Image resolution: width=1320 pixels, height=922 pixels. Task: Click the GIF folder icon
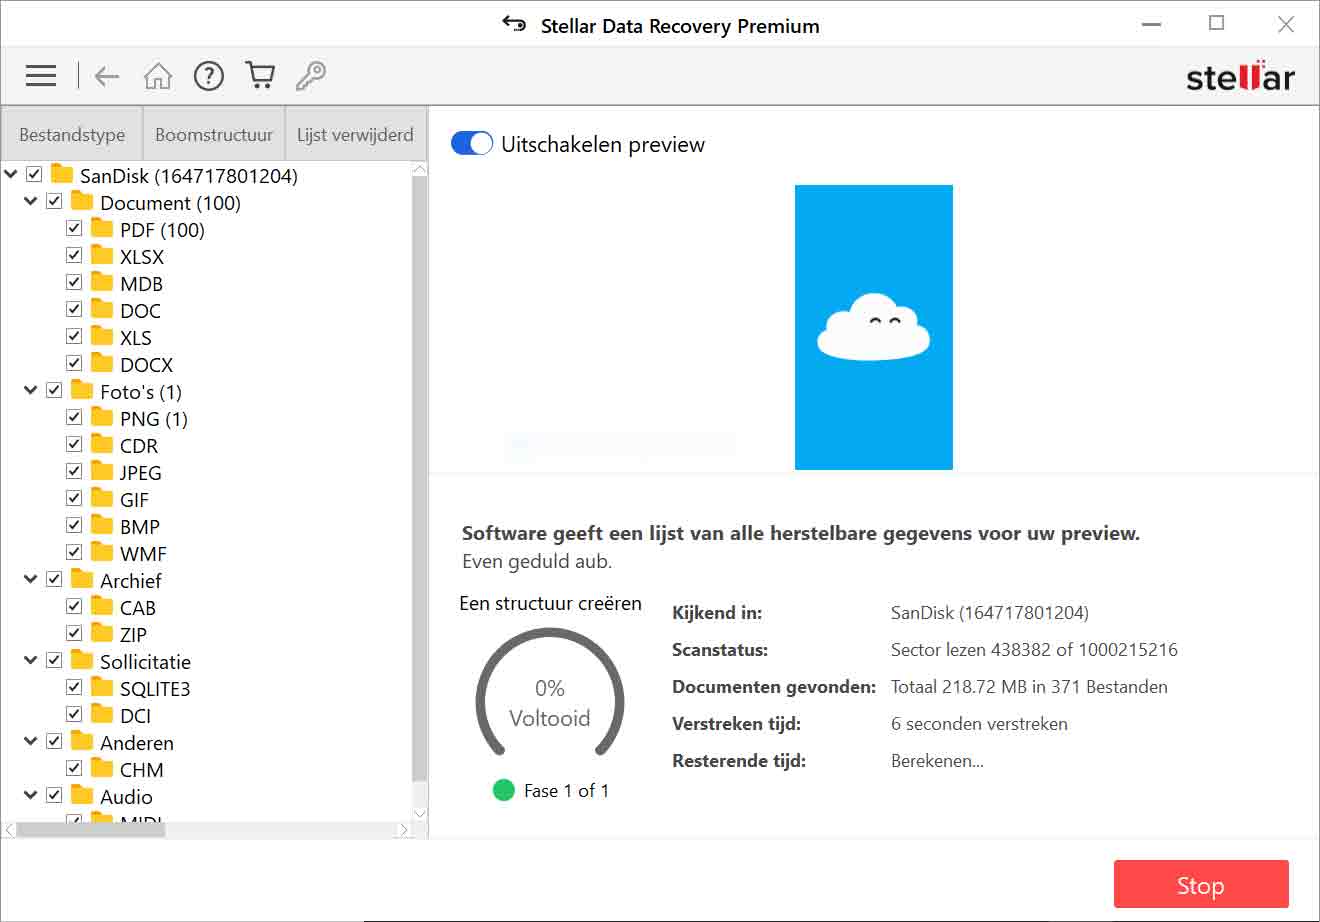[x=102, y=498]
